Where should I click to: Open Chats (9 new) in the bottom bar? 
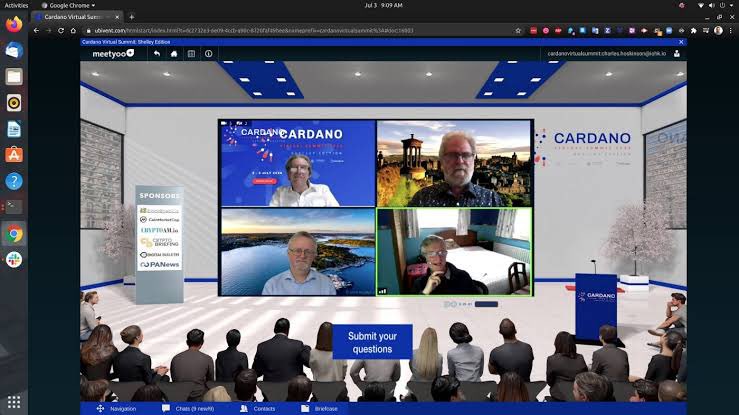188,408
